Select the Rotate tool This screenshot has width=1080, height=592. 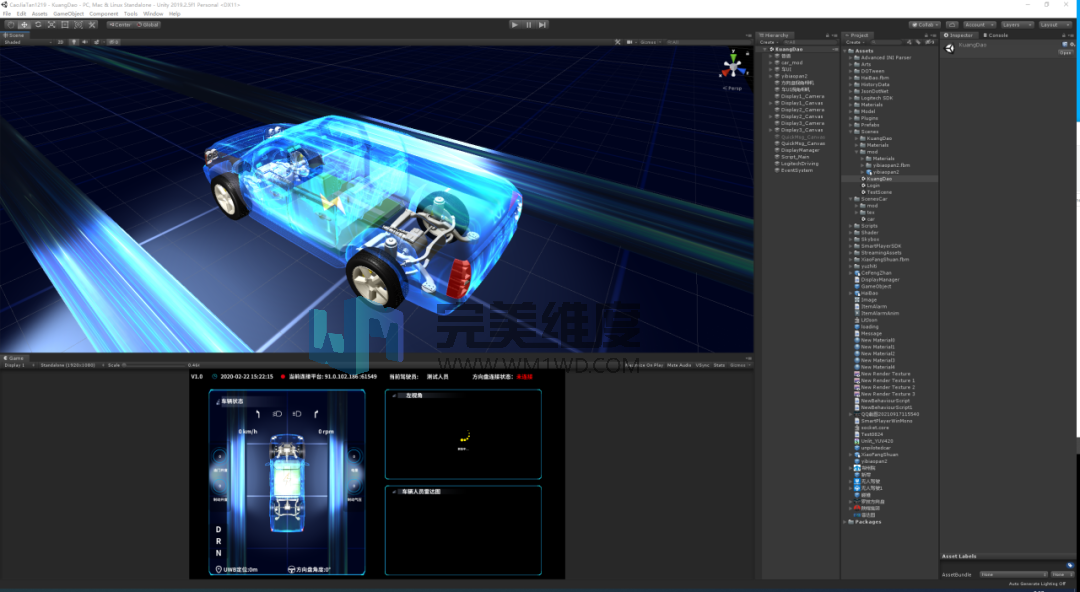click(x=38, y=25)
